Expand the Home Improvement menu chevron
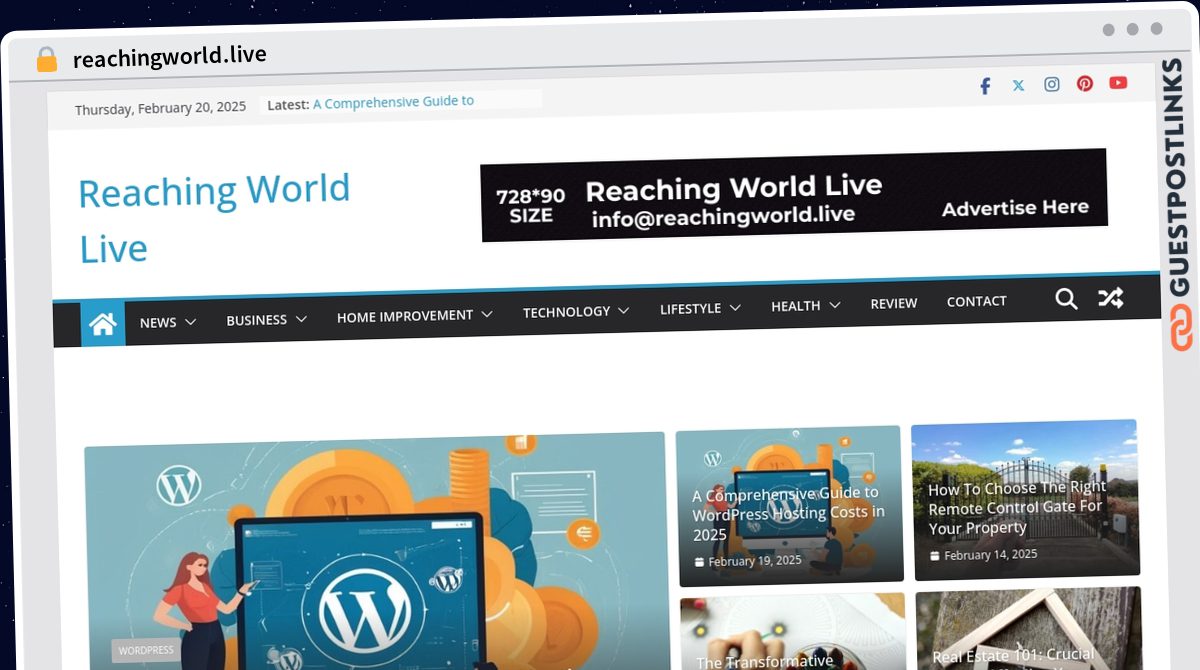 (x=487, y=314)
